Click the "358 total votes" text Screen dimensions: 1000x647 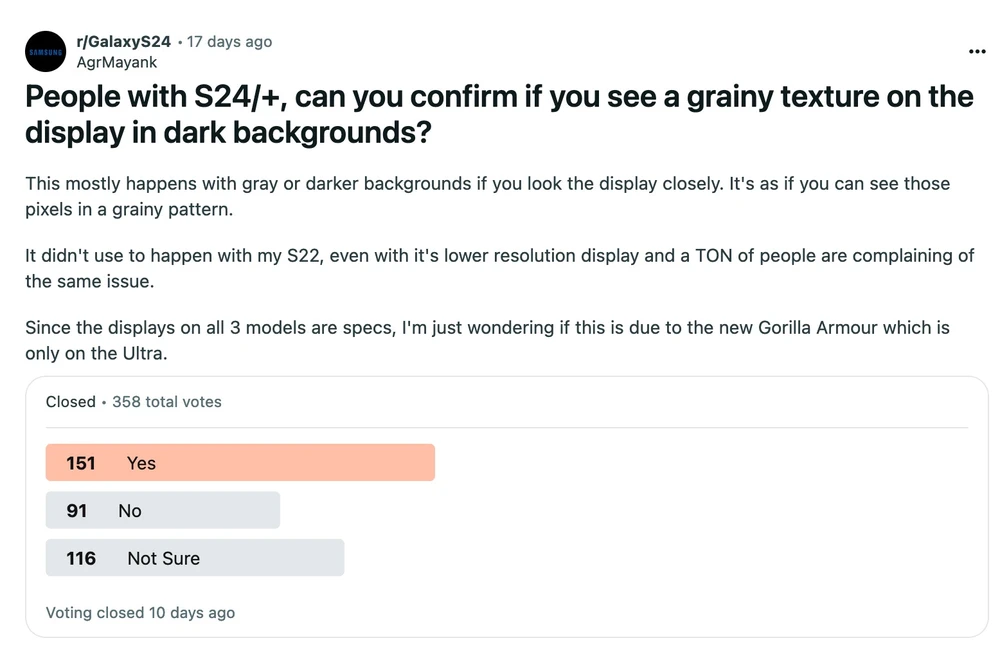[167, 402]
